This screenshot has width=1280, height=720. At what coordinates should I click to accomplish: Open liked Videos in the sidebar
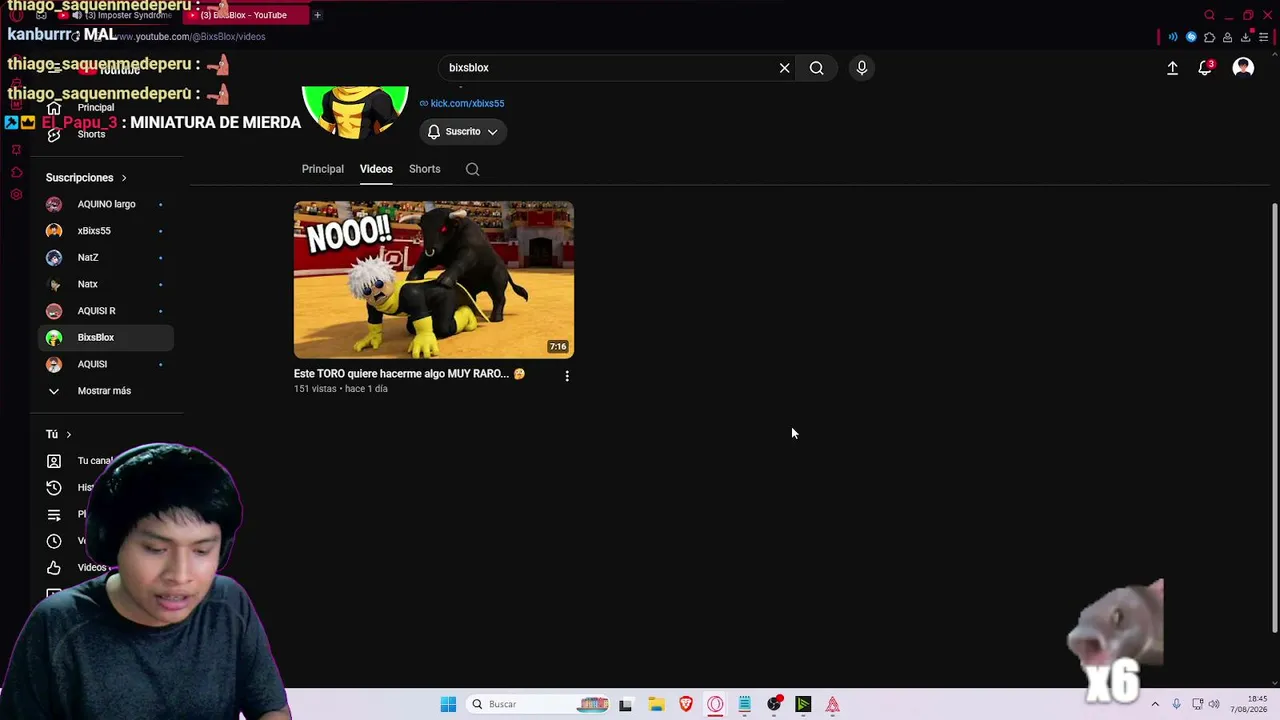pyautogui.click(x=78, y=568)
